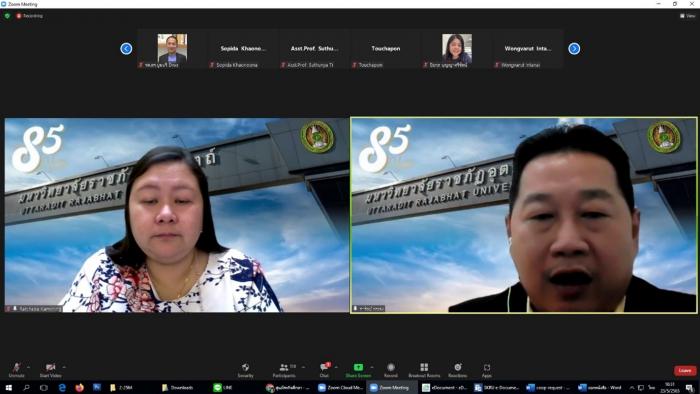Image resolution: width=700 pixels, height=394 pixels.
Task: Switch to coop request Word document
Action: [x=548, y=388]
